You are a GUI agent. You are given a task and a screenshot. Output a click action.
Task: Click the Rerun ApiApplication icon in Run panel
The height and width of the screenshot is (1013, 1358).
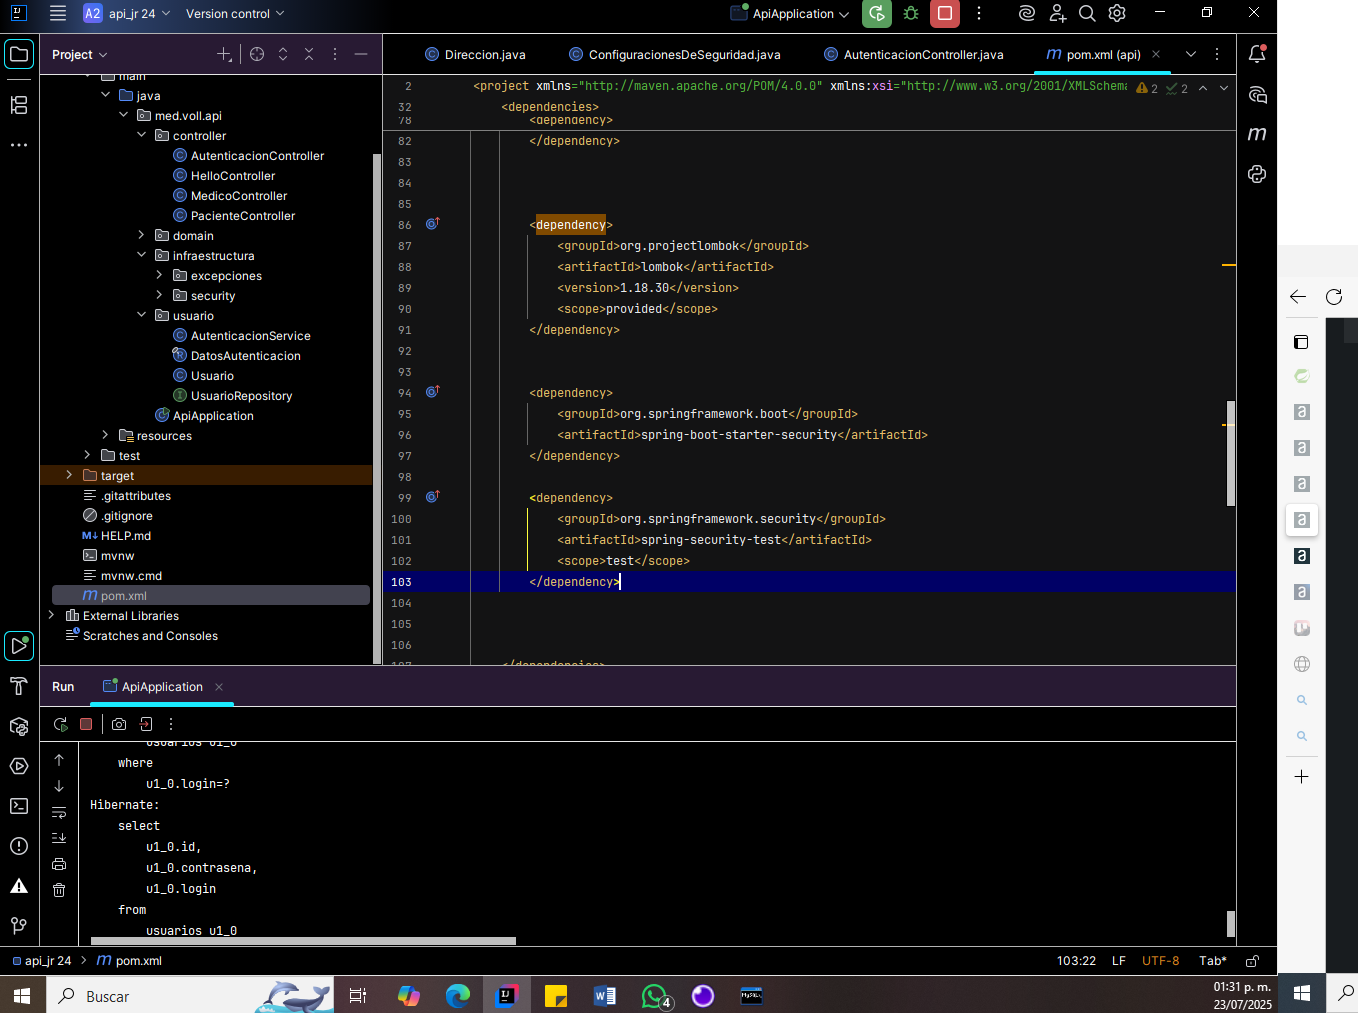(x=61, y=724)
